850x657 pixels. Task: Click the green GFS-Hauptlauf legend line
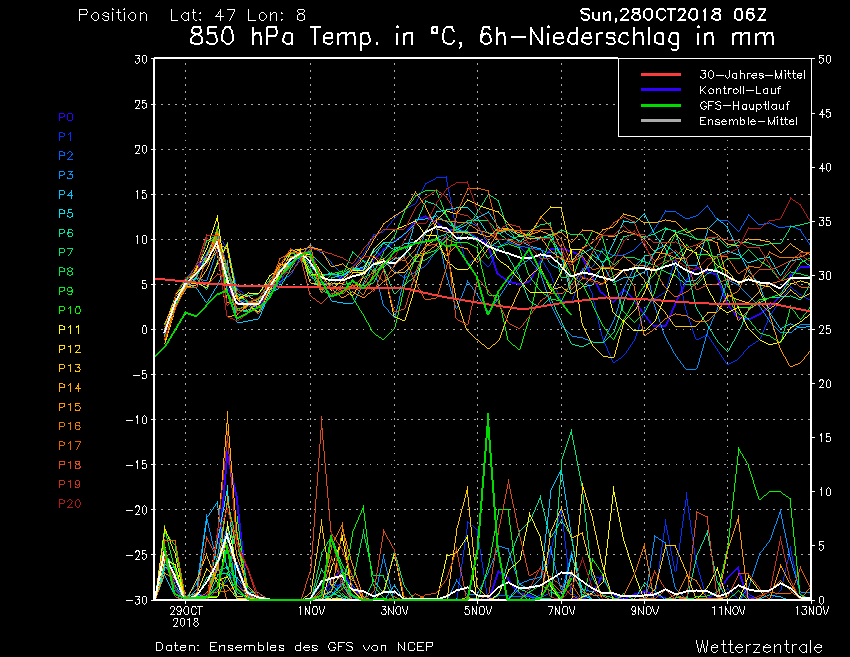[661, 105]
